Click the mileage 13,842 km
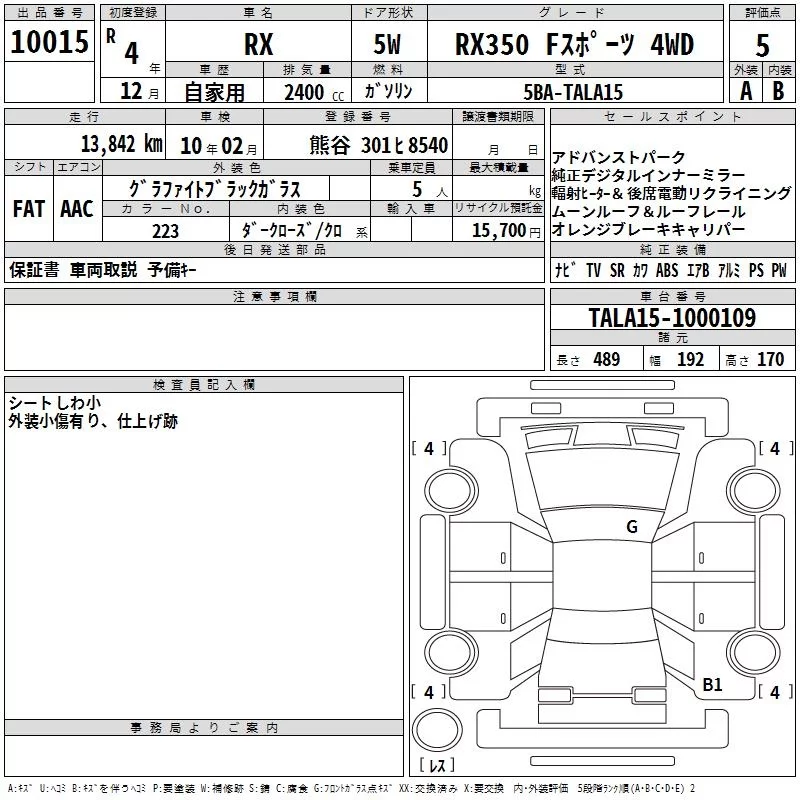Screen dimensions: 800x800 click(x=122, y=144)
